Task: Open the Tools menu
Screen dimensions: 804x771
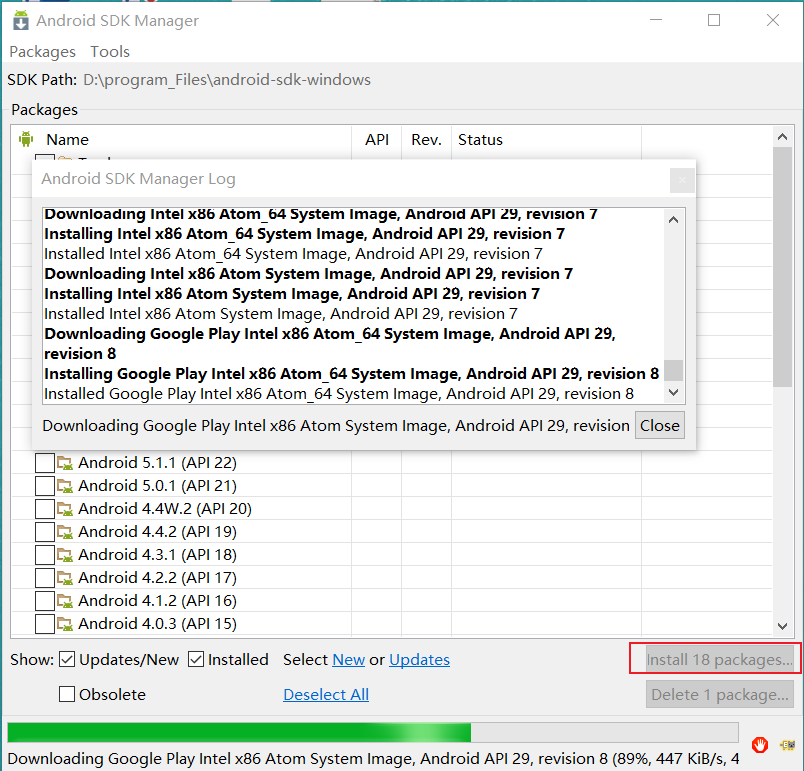Action: pos(110,52)
